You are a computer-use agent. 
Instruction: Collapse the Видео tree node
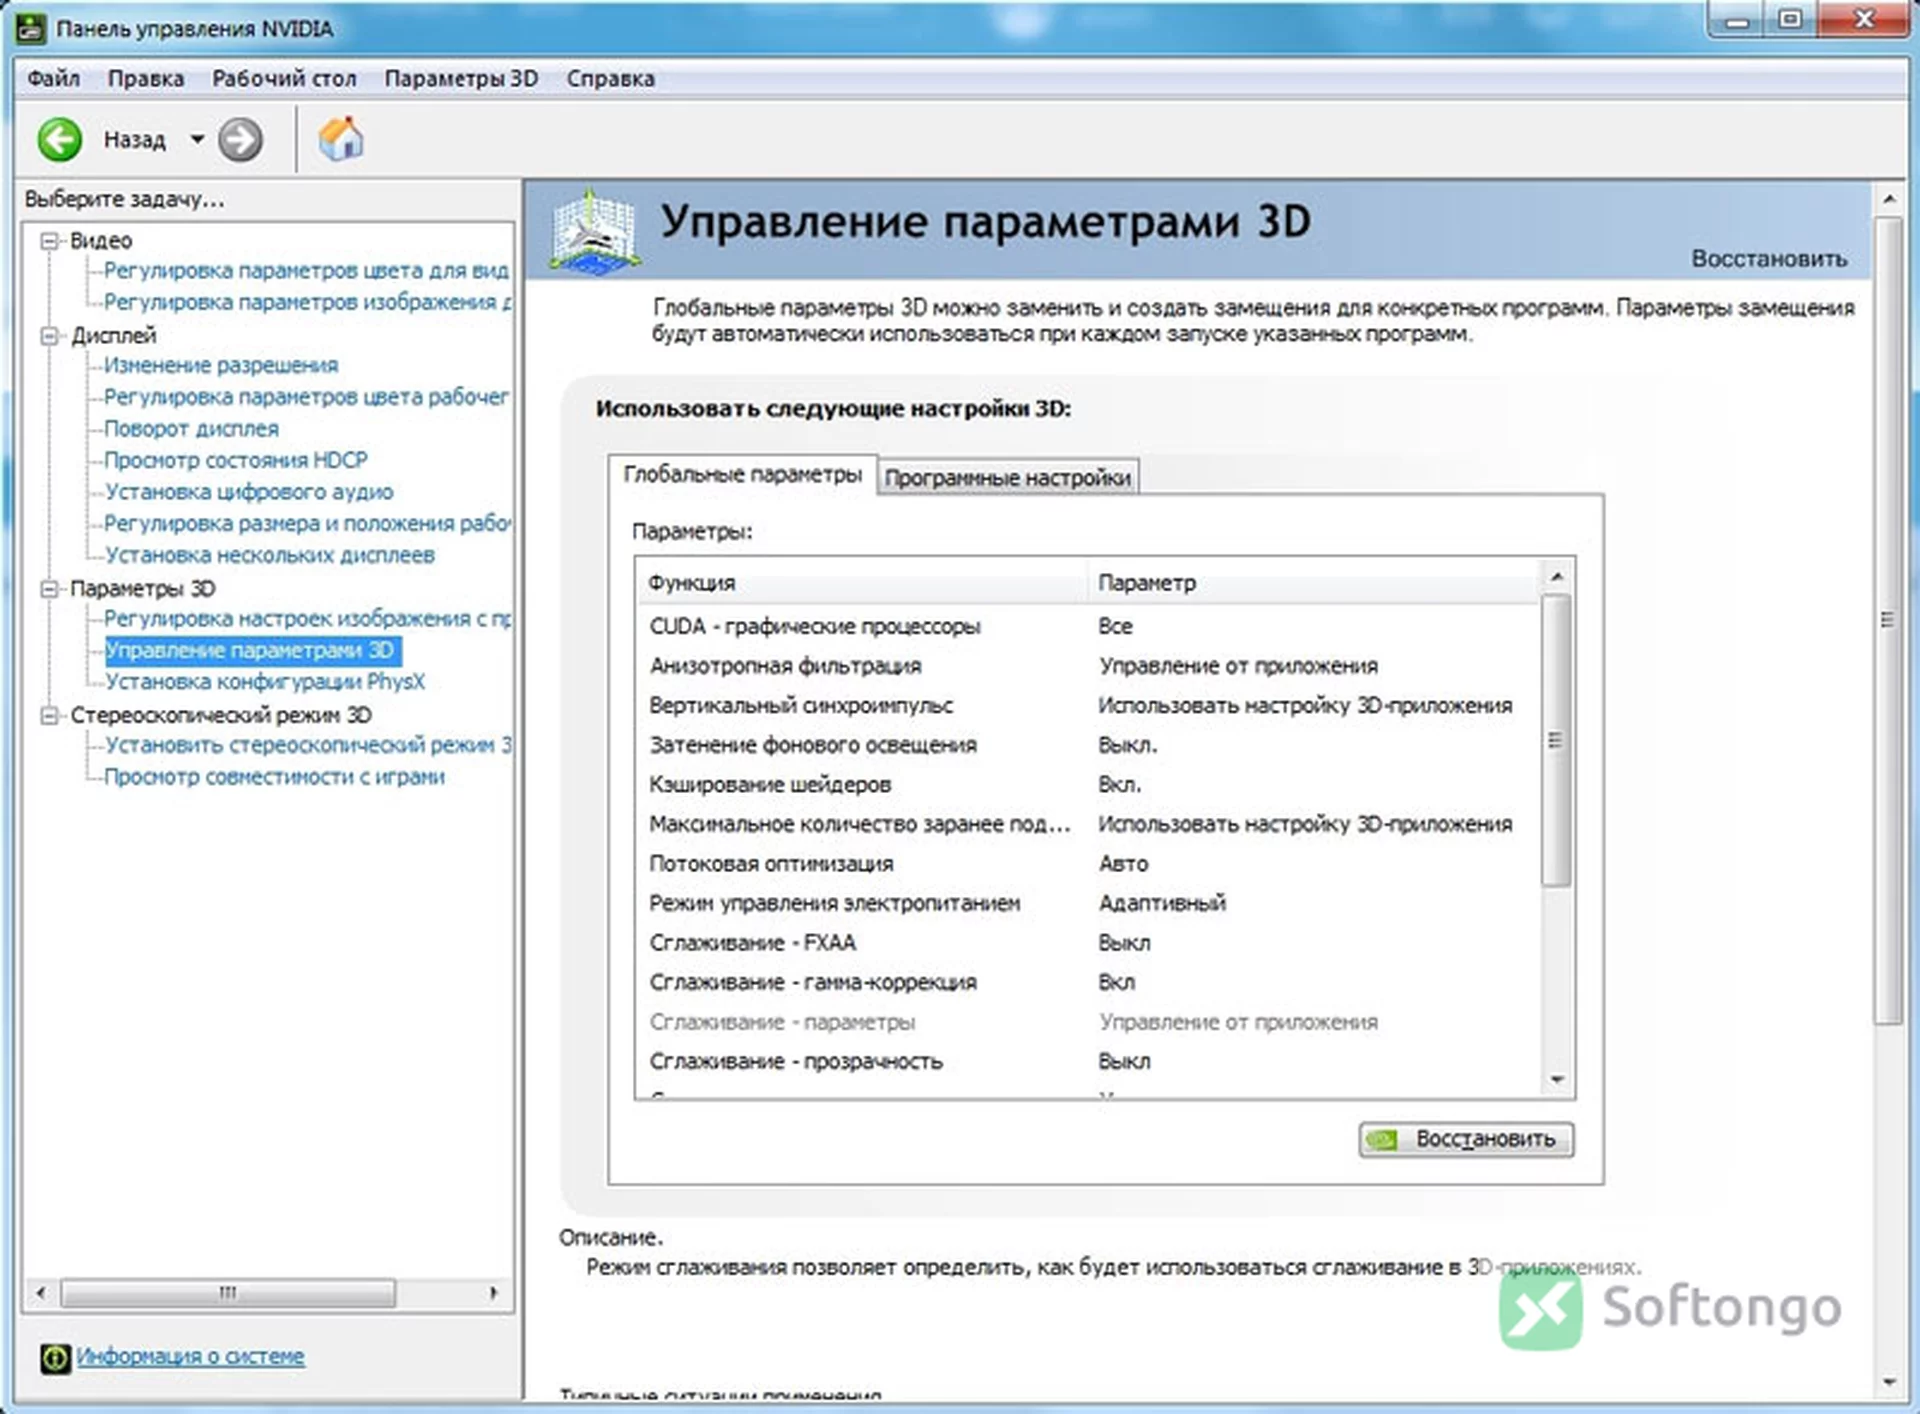coord(49,241)
